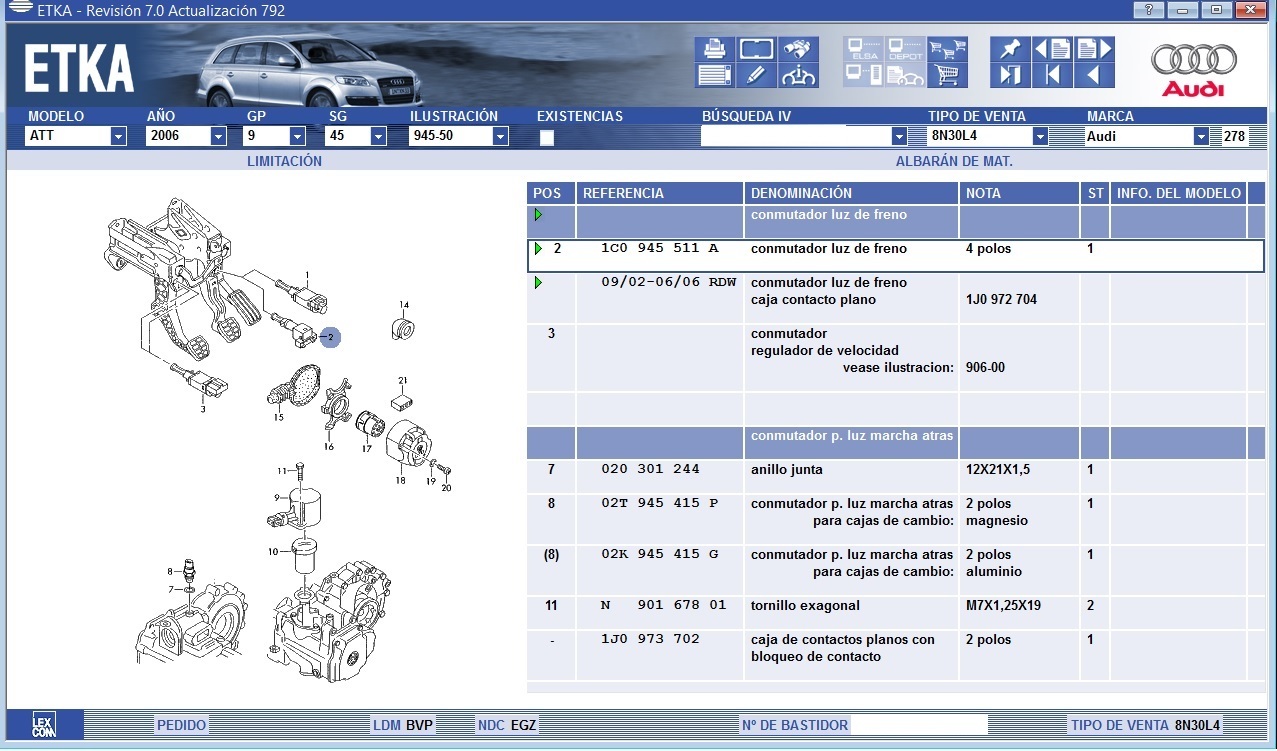Viewport: 1277px width, 751px height.
Task: Click the pushpin icon
Action: tap(1010, 49)
